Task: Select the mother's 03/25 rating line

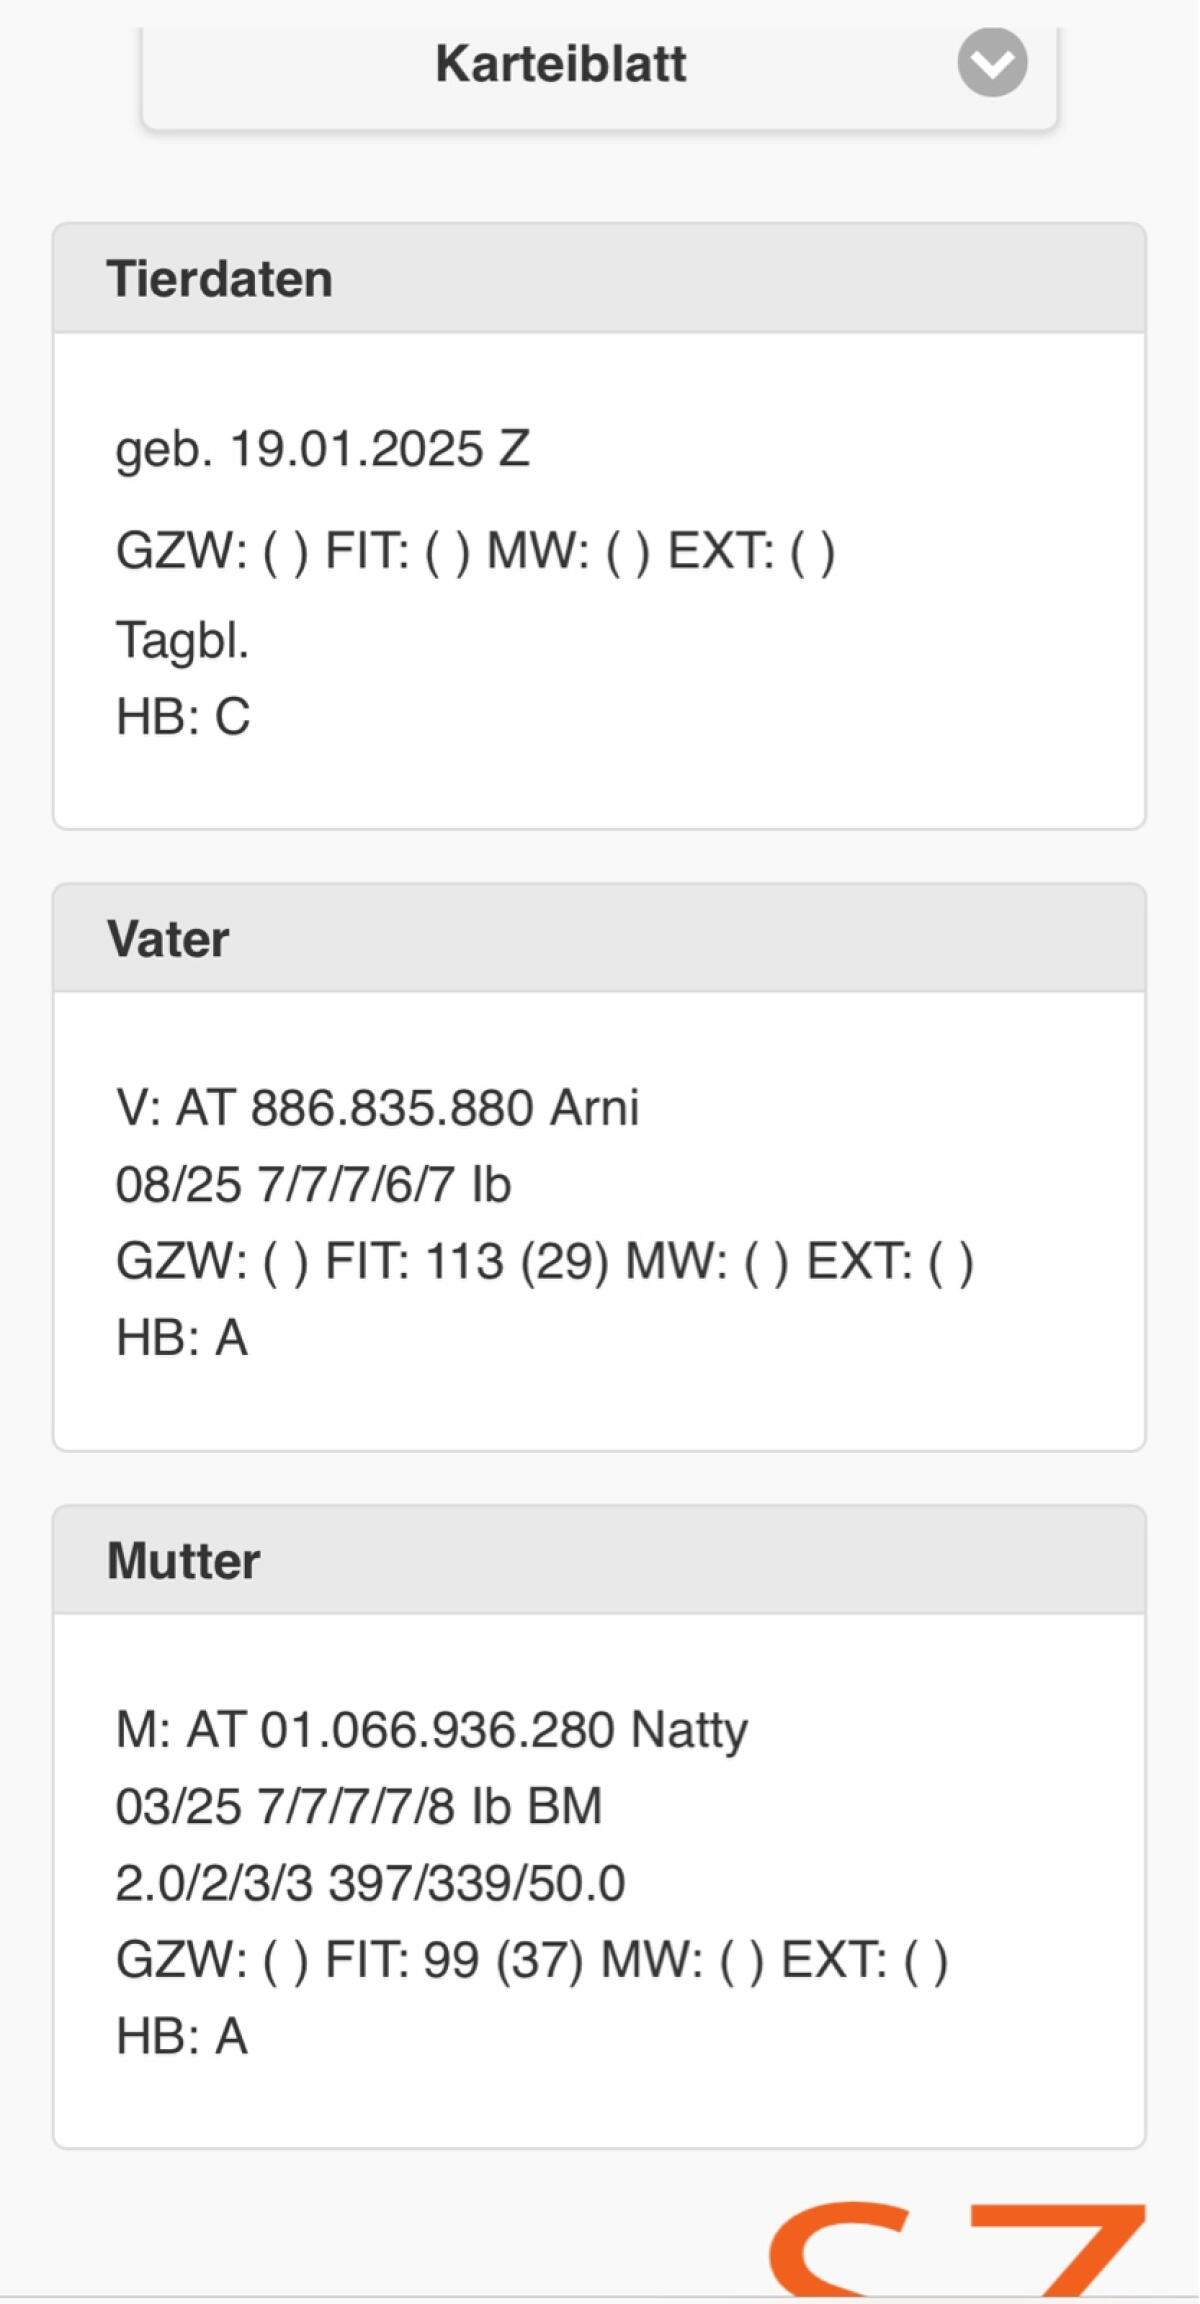Action: coord(358,1807)
